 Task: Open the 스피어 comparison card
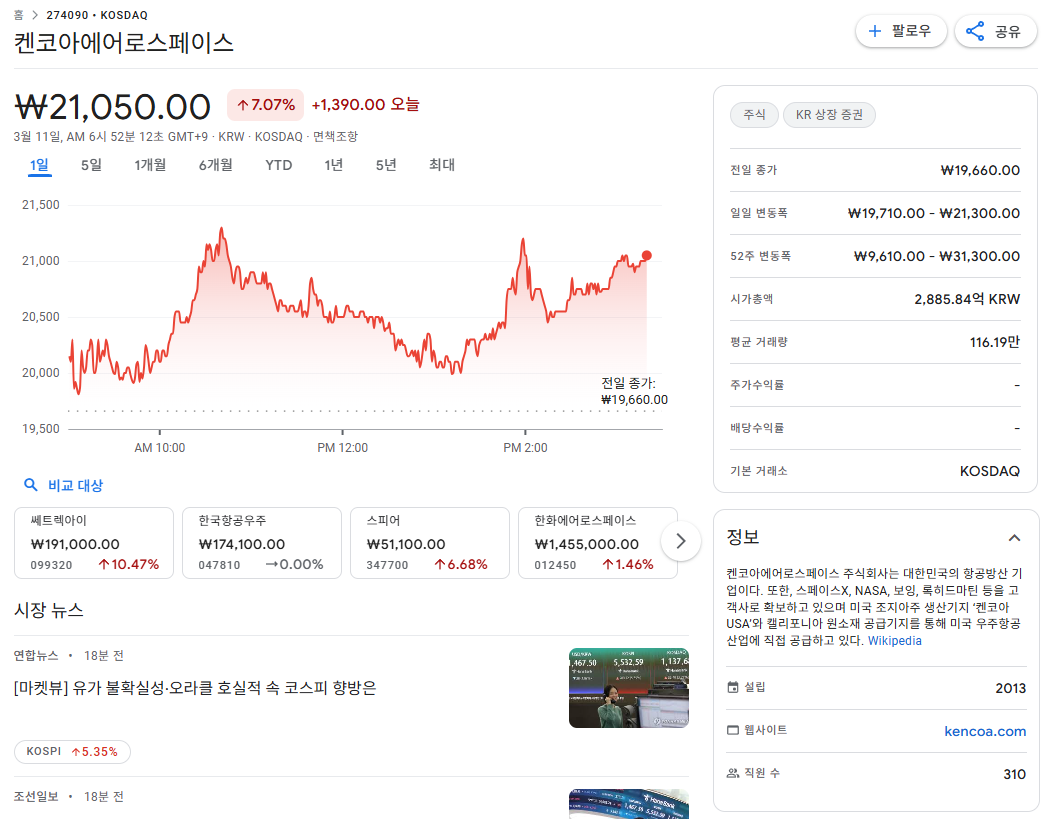tap(430, 543)
